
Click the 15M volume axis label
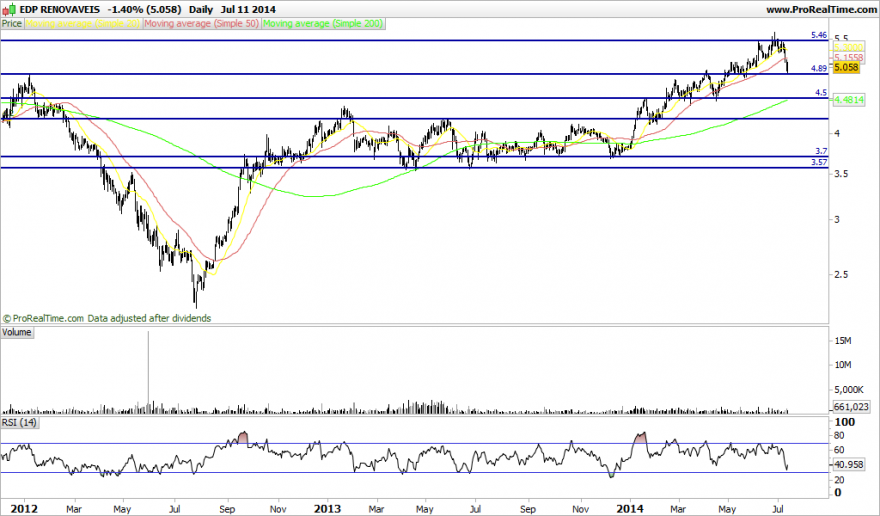pyautogui.click(x=844, y=341)
